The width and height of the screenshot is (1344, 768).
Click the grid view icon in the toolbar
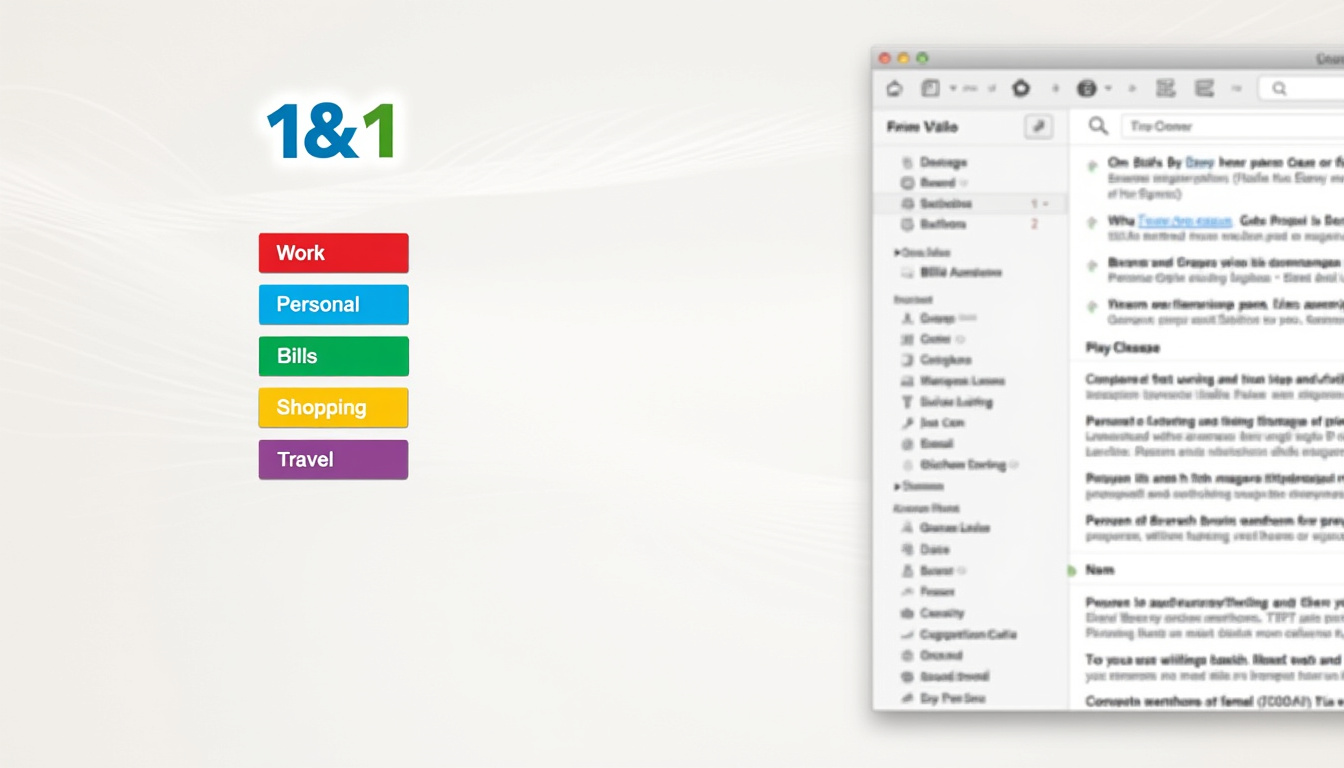pyautogui.click(x=1165, y=89)
